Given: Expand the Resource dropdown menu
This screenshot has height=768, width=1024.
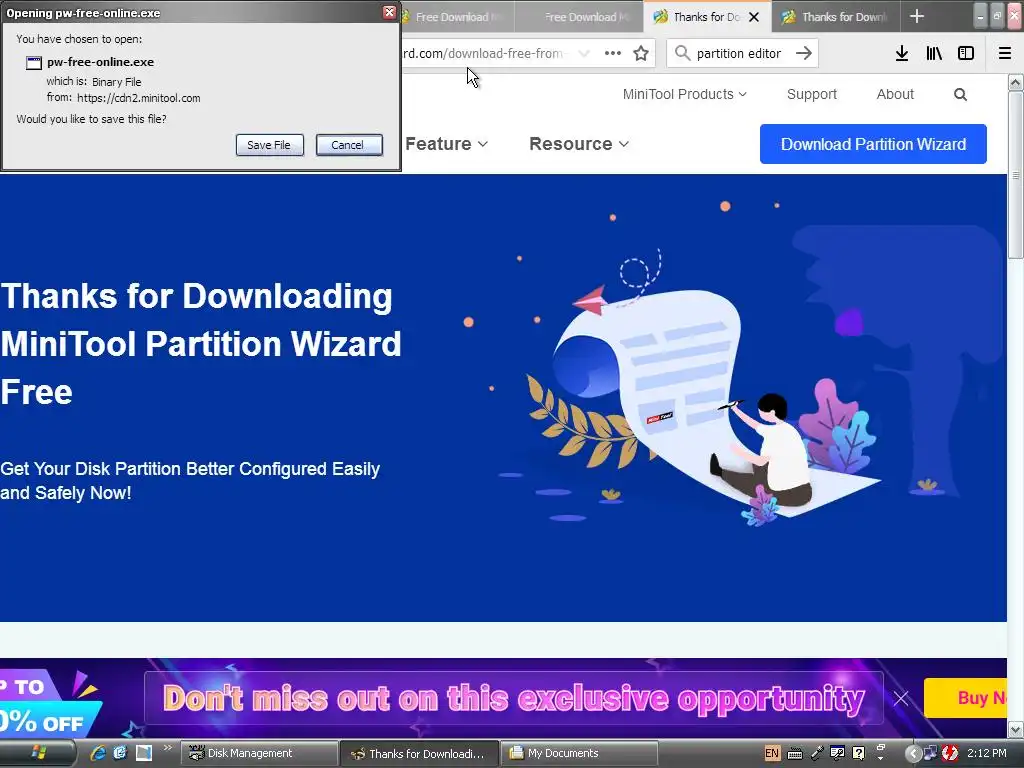Looking at the screenshot, I should 579,144.
